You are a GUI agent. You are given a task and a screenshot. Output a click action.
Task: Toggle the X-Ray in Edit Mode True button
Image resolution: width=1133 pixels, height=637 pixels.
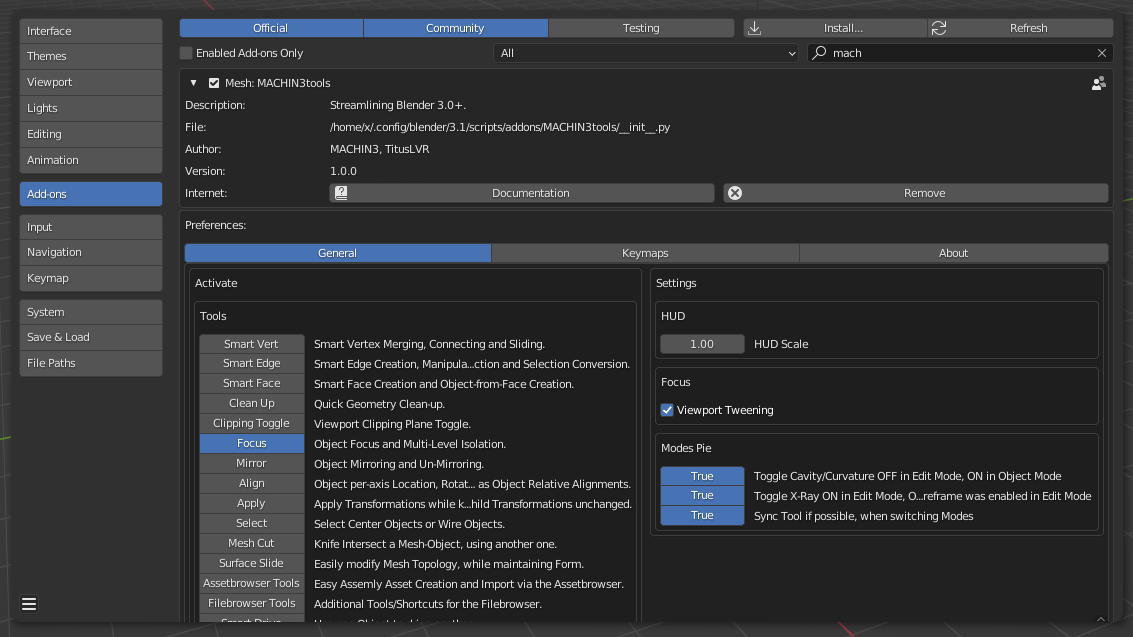pos(702,495)
